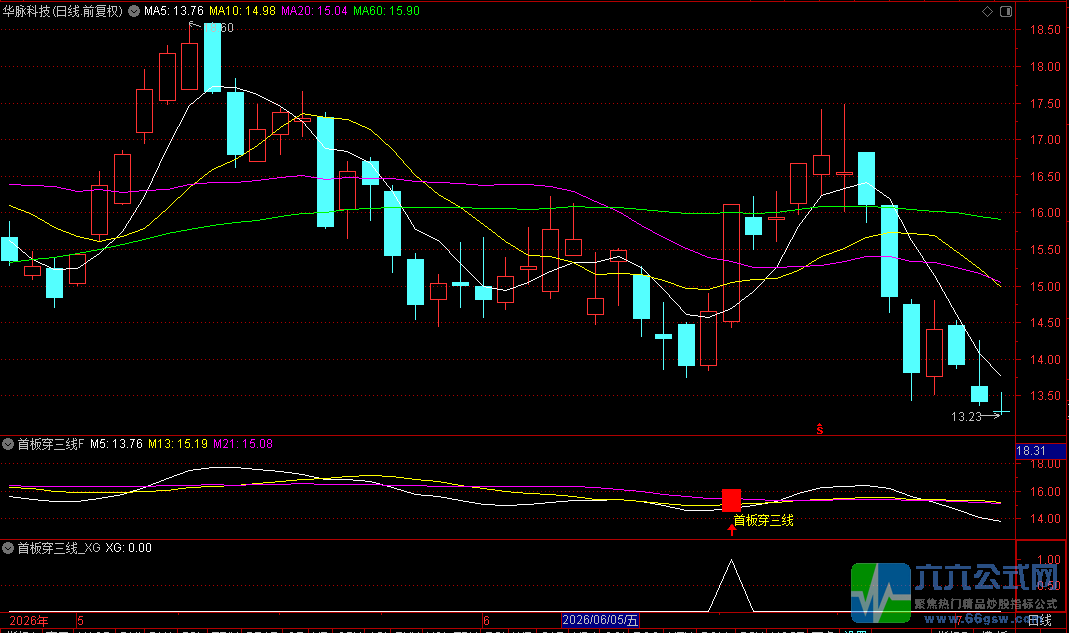Click the 13.50 price axis label
This screenshot has width=1069, height=633.
tap(1044, 396)
